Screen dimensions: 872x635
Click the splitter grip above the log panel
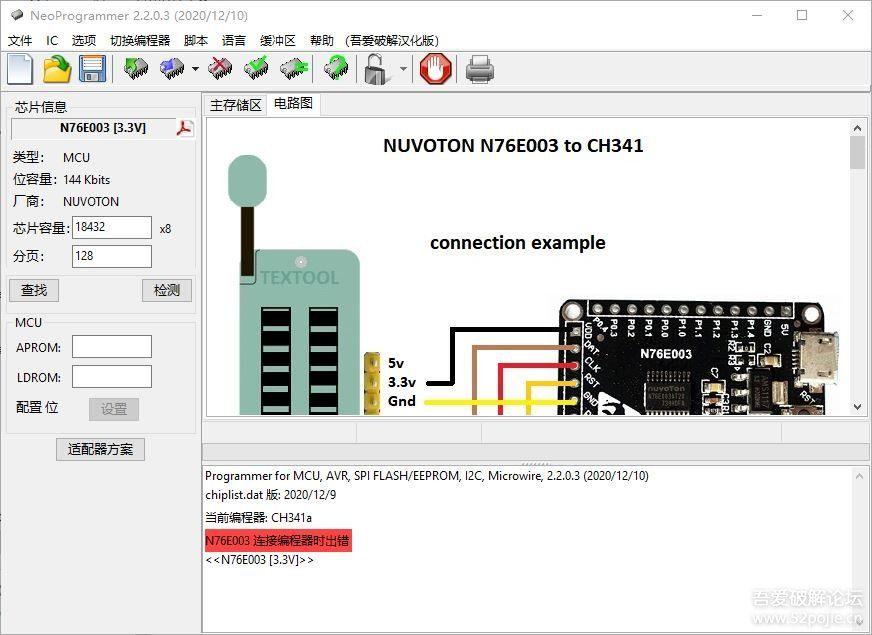click(x=535, y=463)
